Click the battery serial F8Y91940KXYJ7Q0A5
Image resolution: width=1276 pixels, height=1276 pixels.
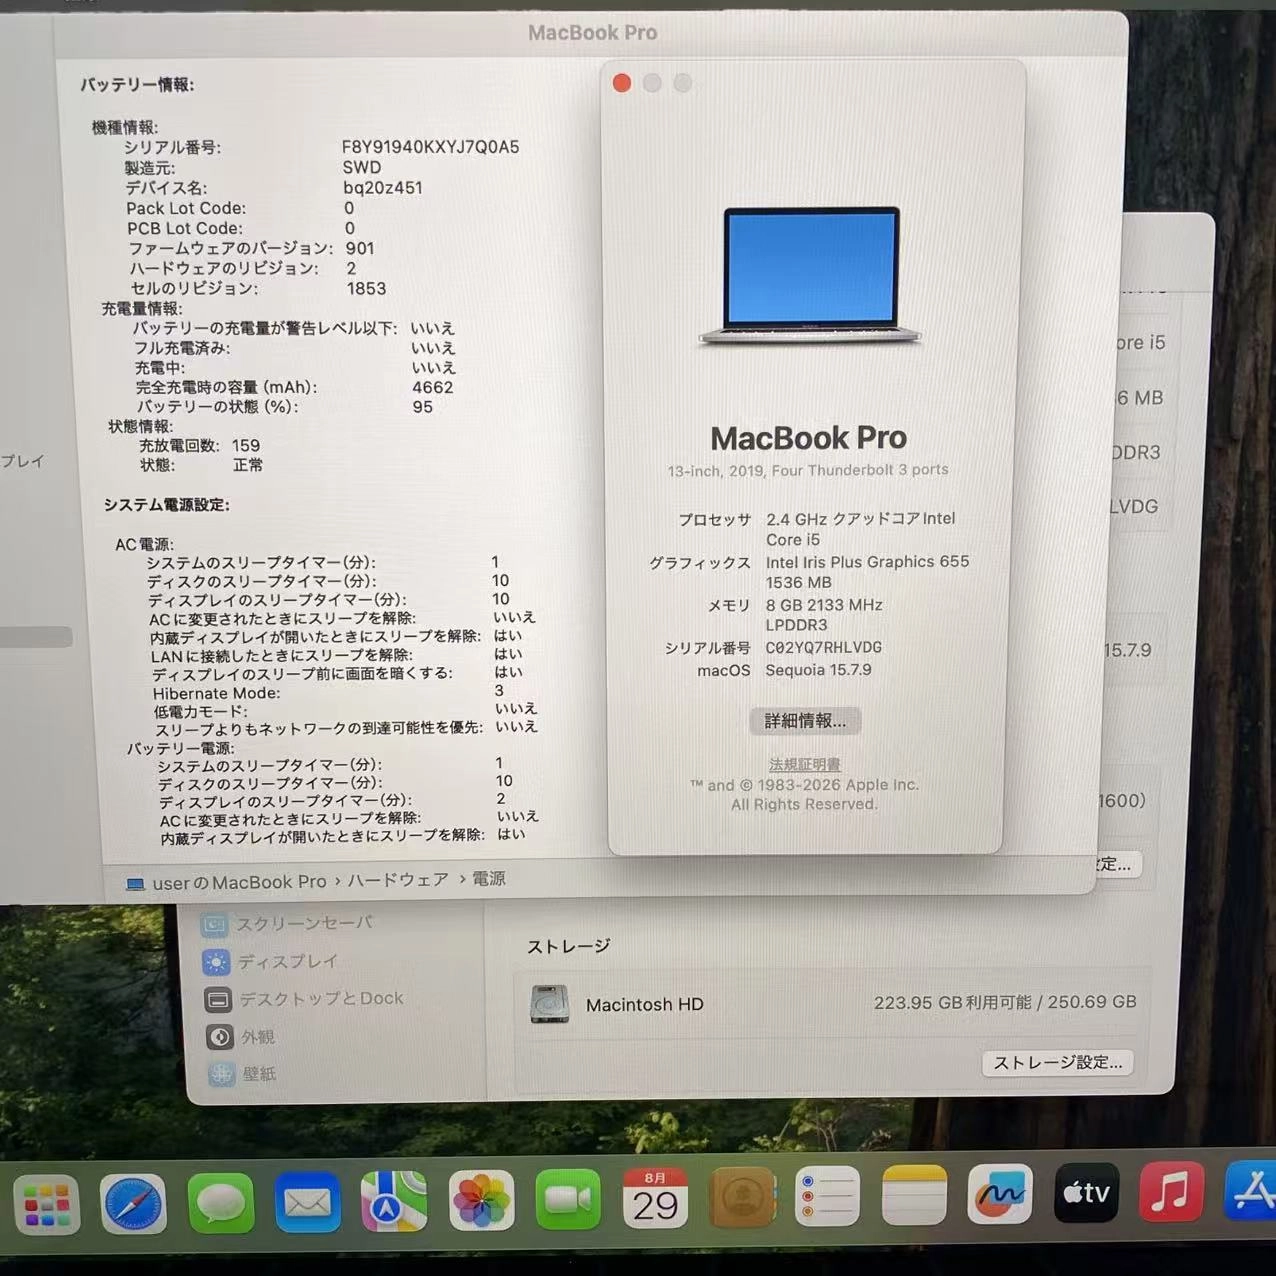pyautogui.click(x=431, y=147)
